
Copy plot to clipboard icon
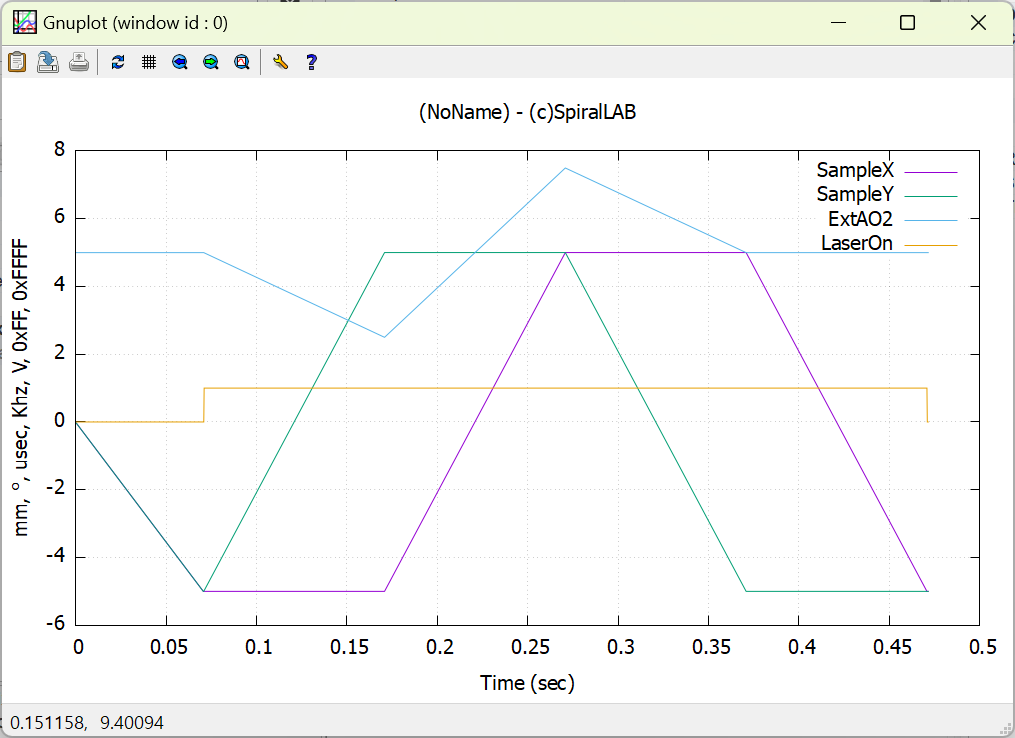click(17, 62)
